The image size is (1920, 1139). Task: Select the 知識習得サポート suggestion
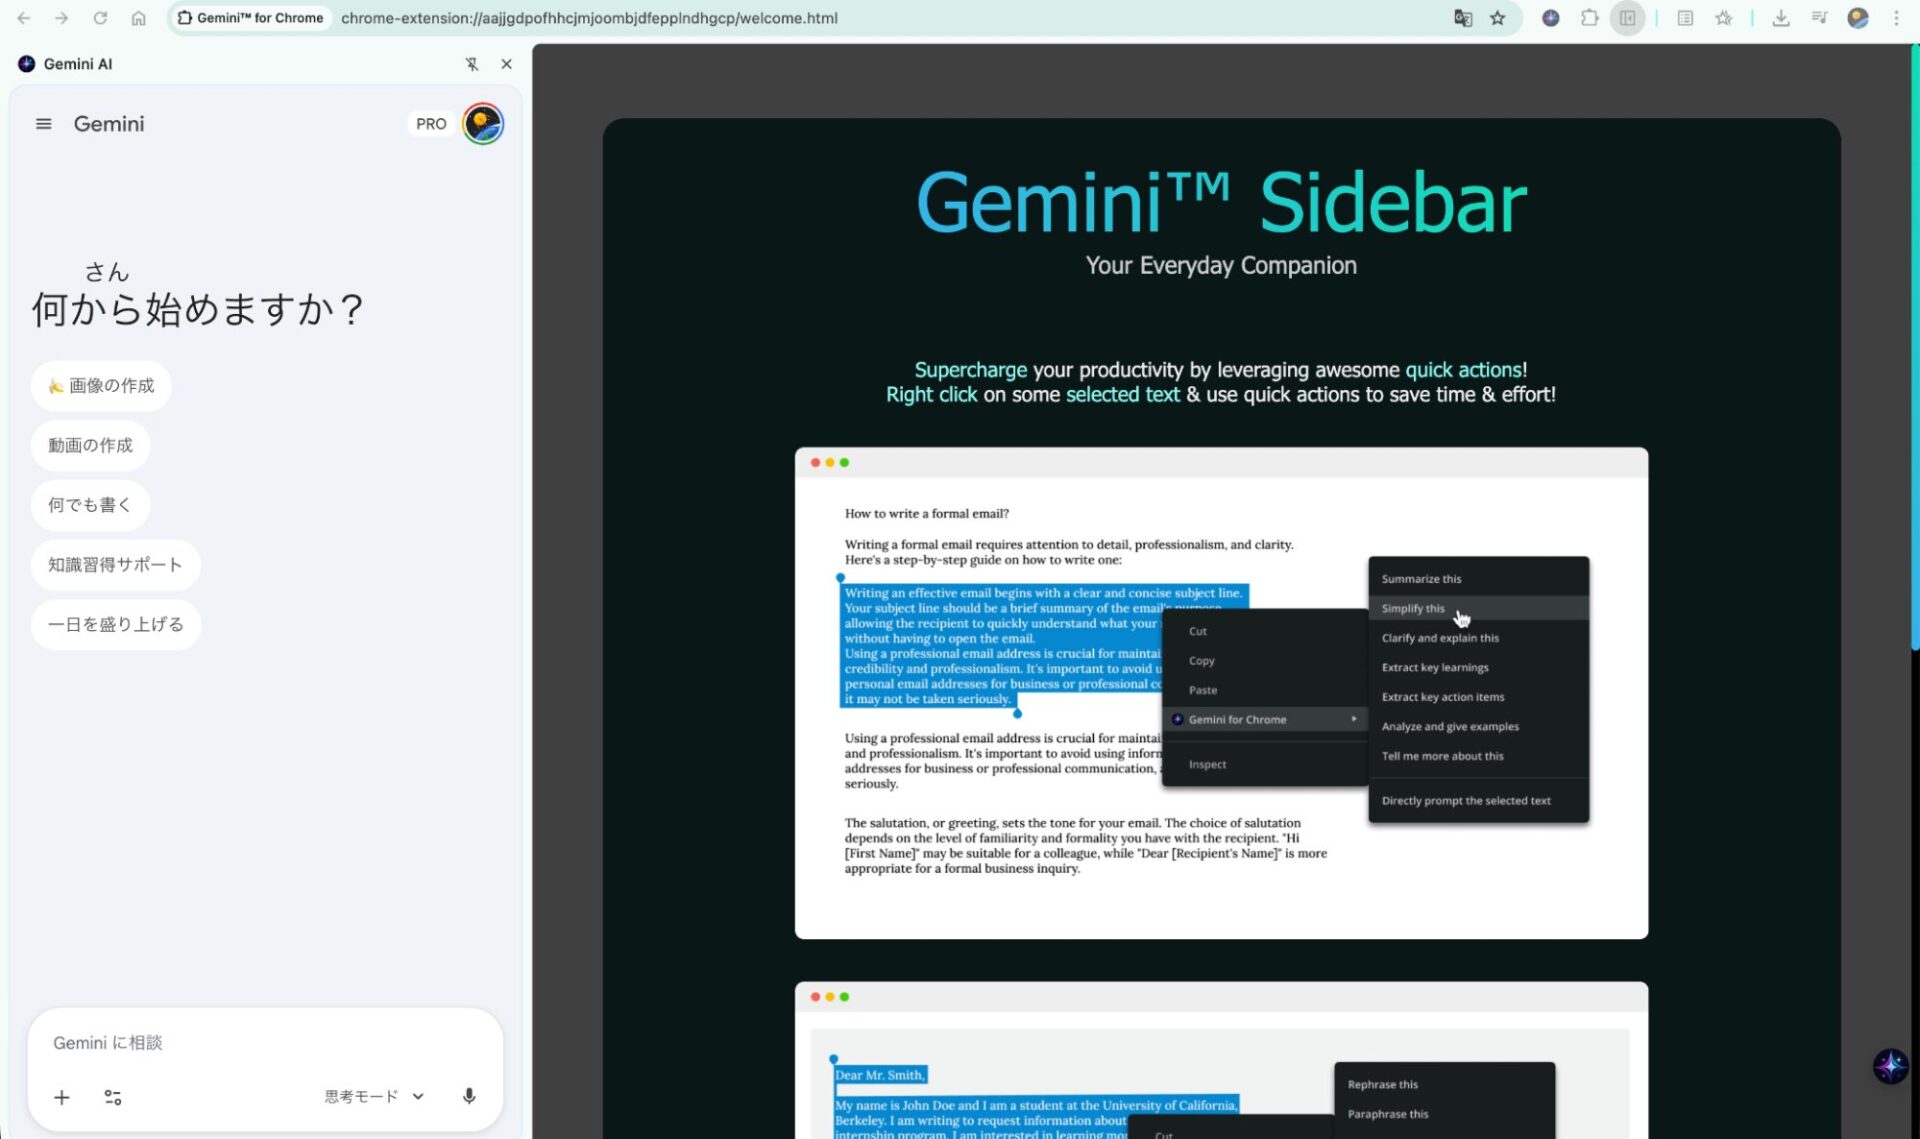(115, 564)
